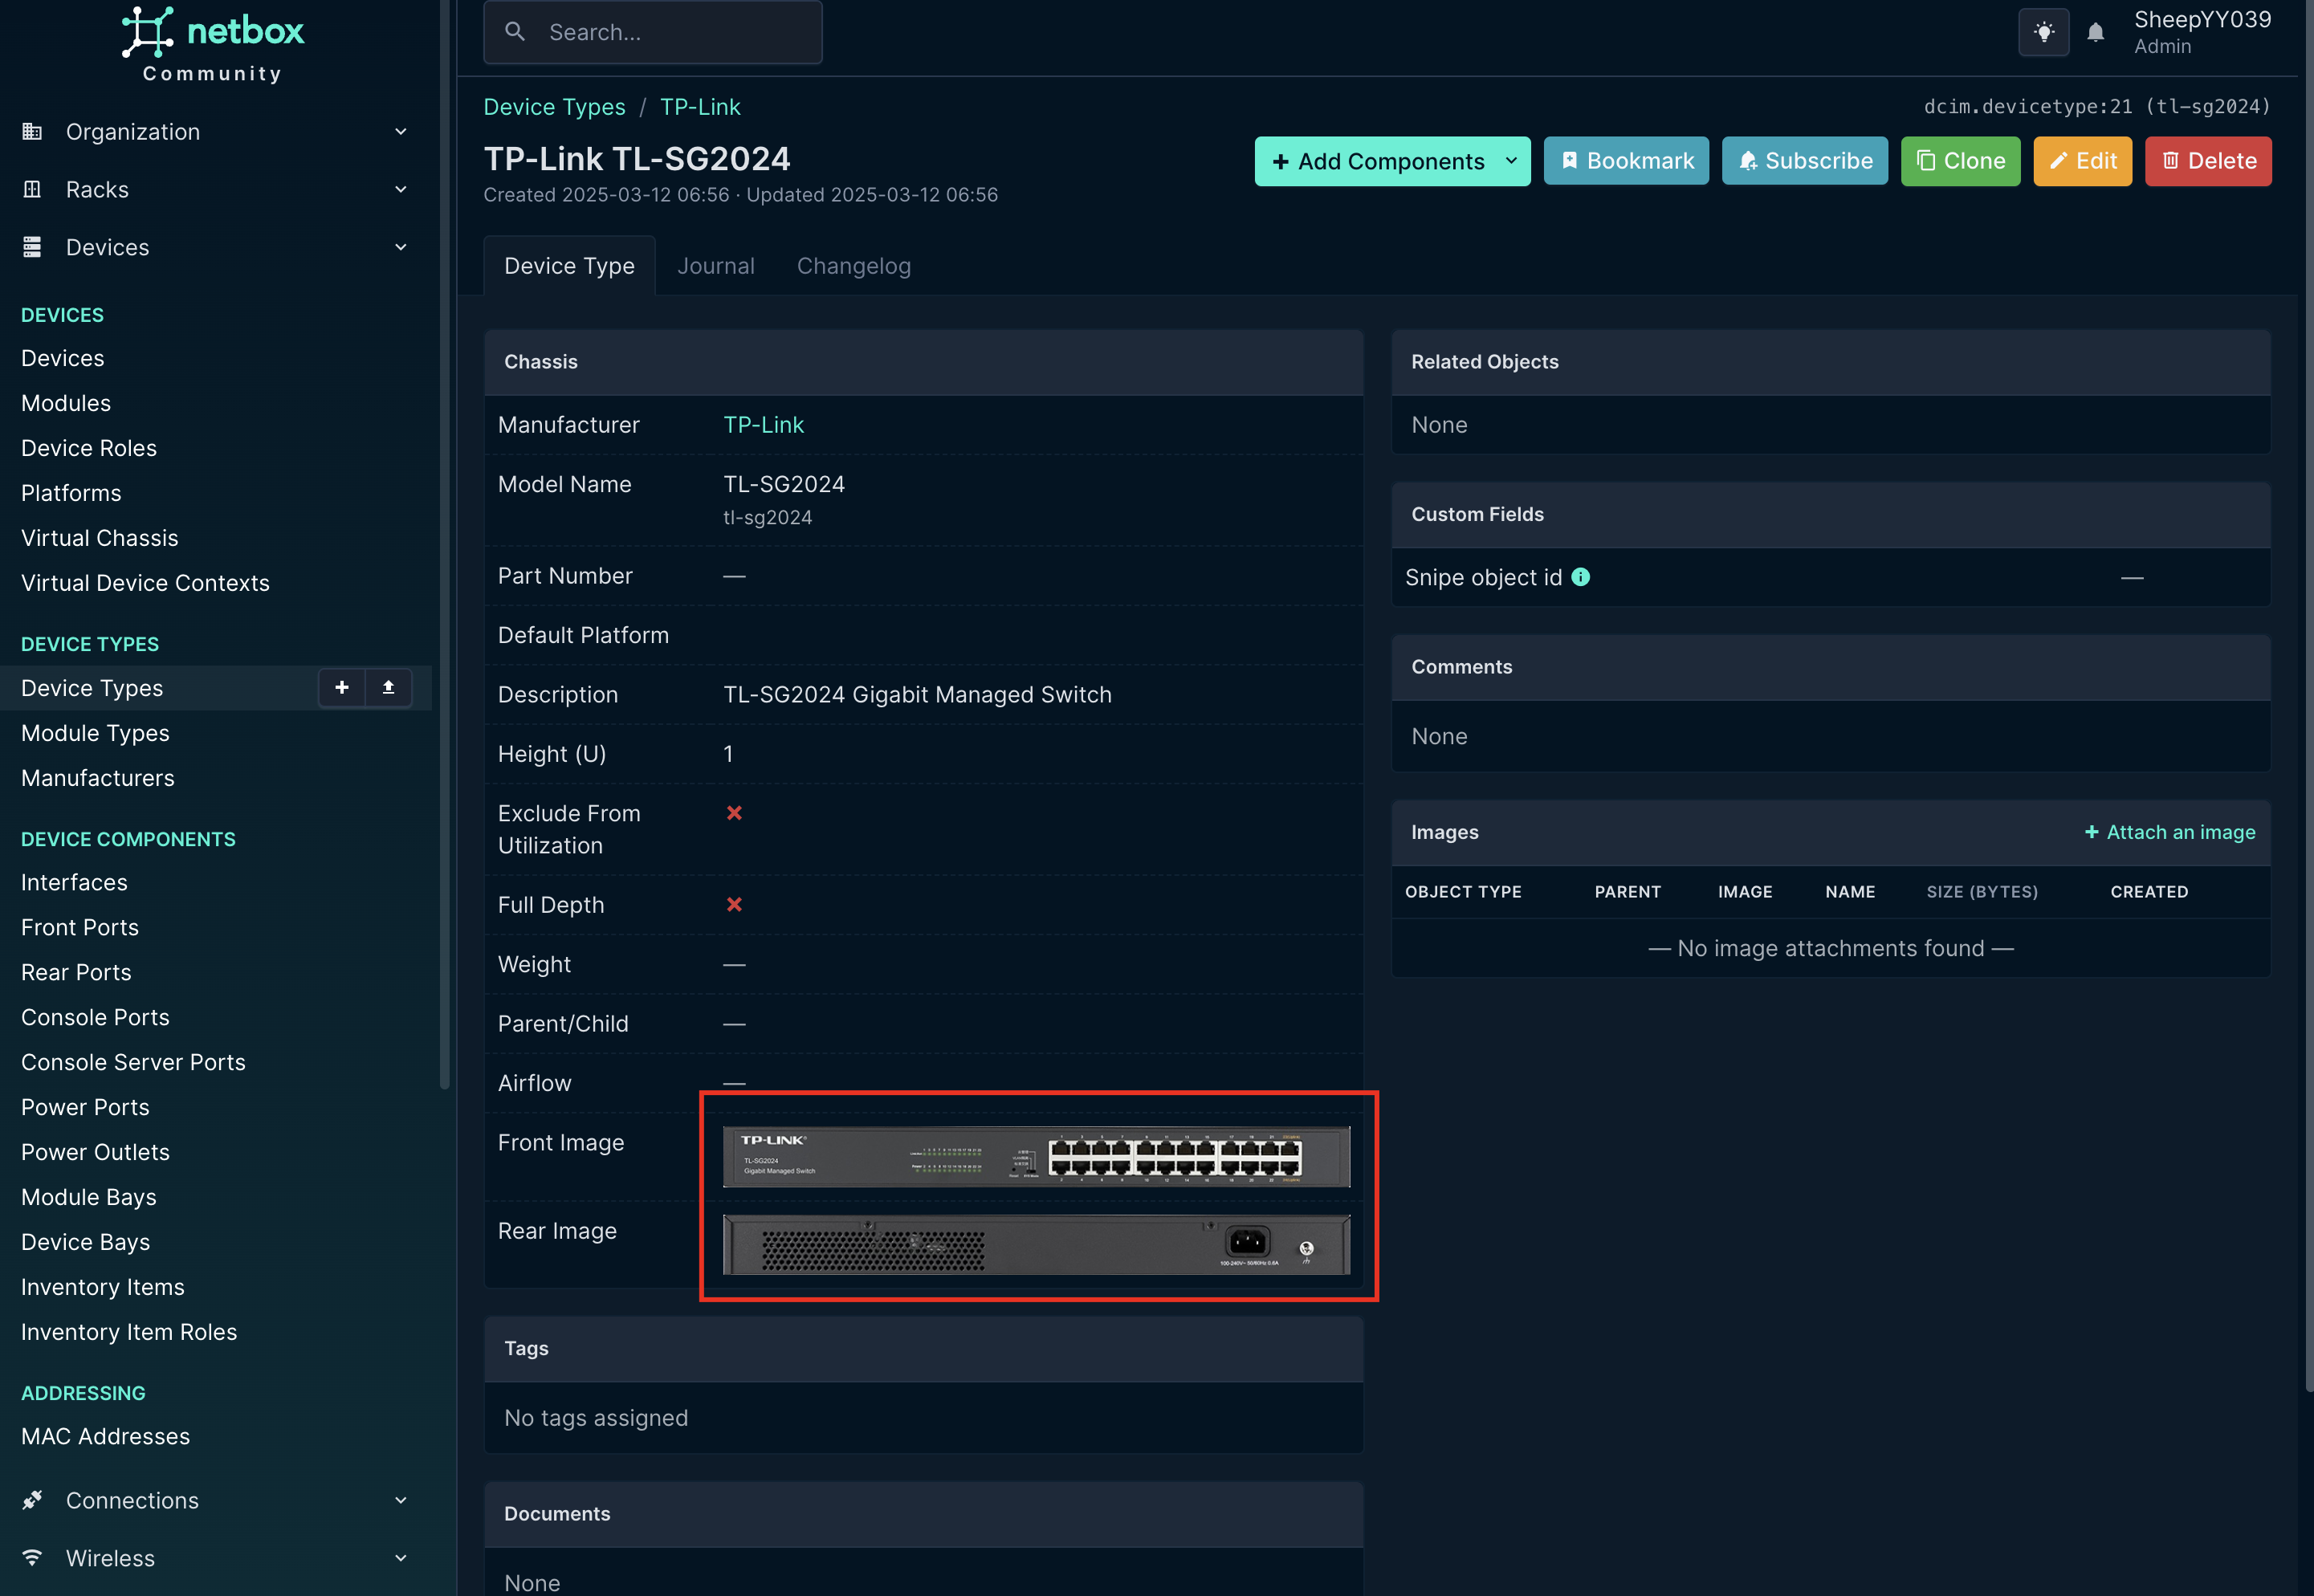Viewport: 2314px width, 1596px height.
Task: Open SheepYY039 Admin user menu
Action: (x=2202, y=32)
